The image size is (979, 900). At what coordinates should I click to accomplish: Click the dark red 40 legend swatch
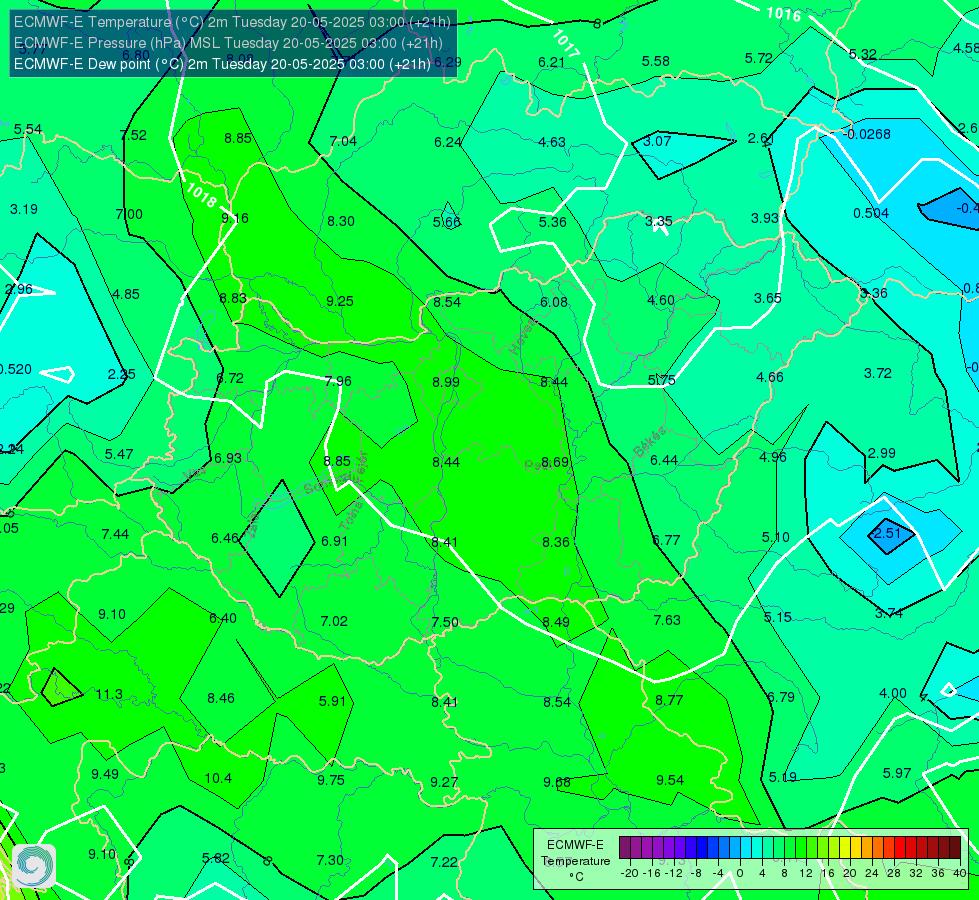click(955, 848)
